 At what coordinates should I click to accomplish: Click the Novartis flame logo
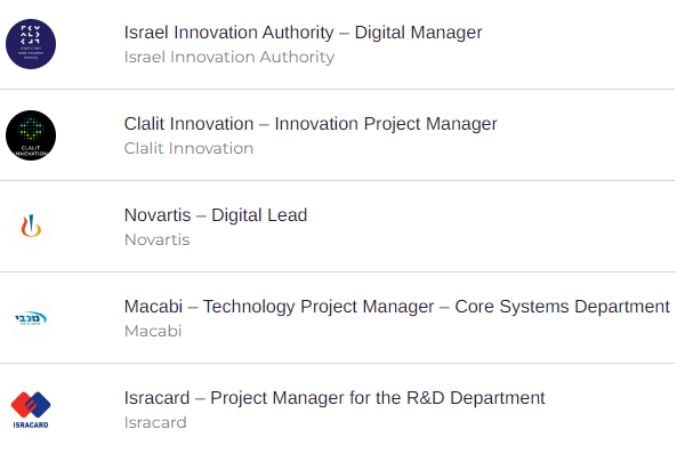[31, 226]
